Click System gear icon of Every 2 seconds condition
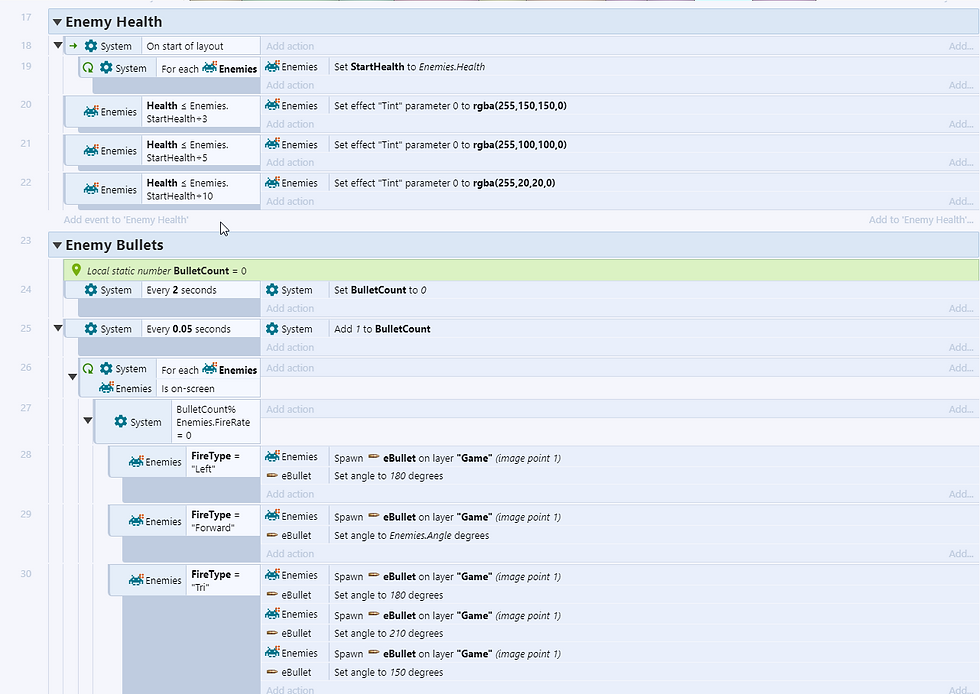The height and width of the screenshot is (694, 980). click(91, 289)
